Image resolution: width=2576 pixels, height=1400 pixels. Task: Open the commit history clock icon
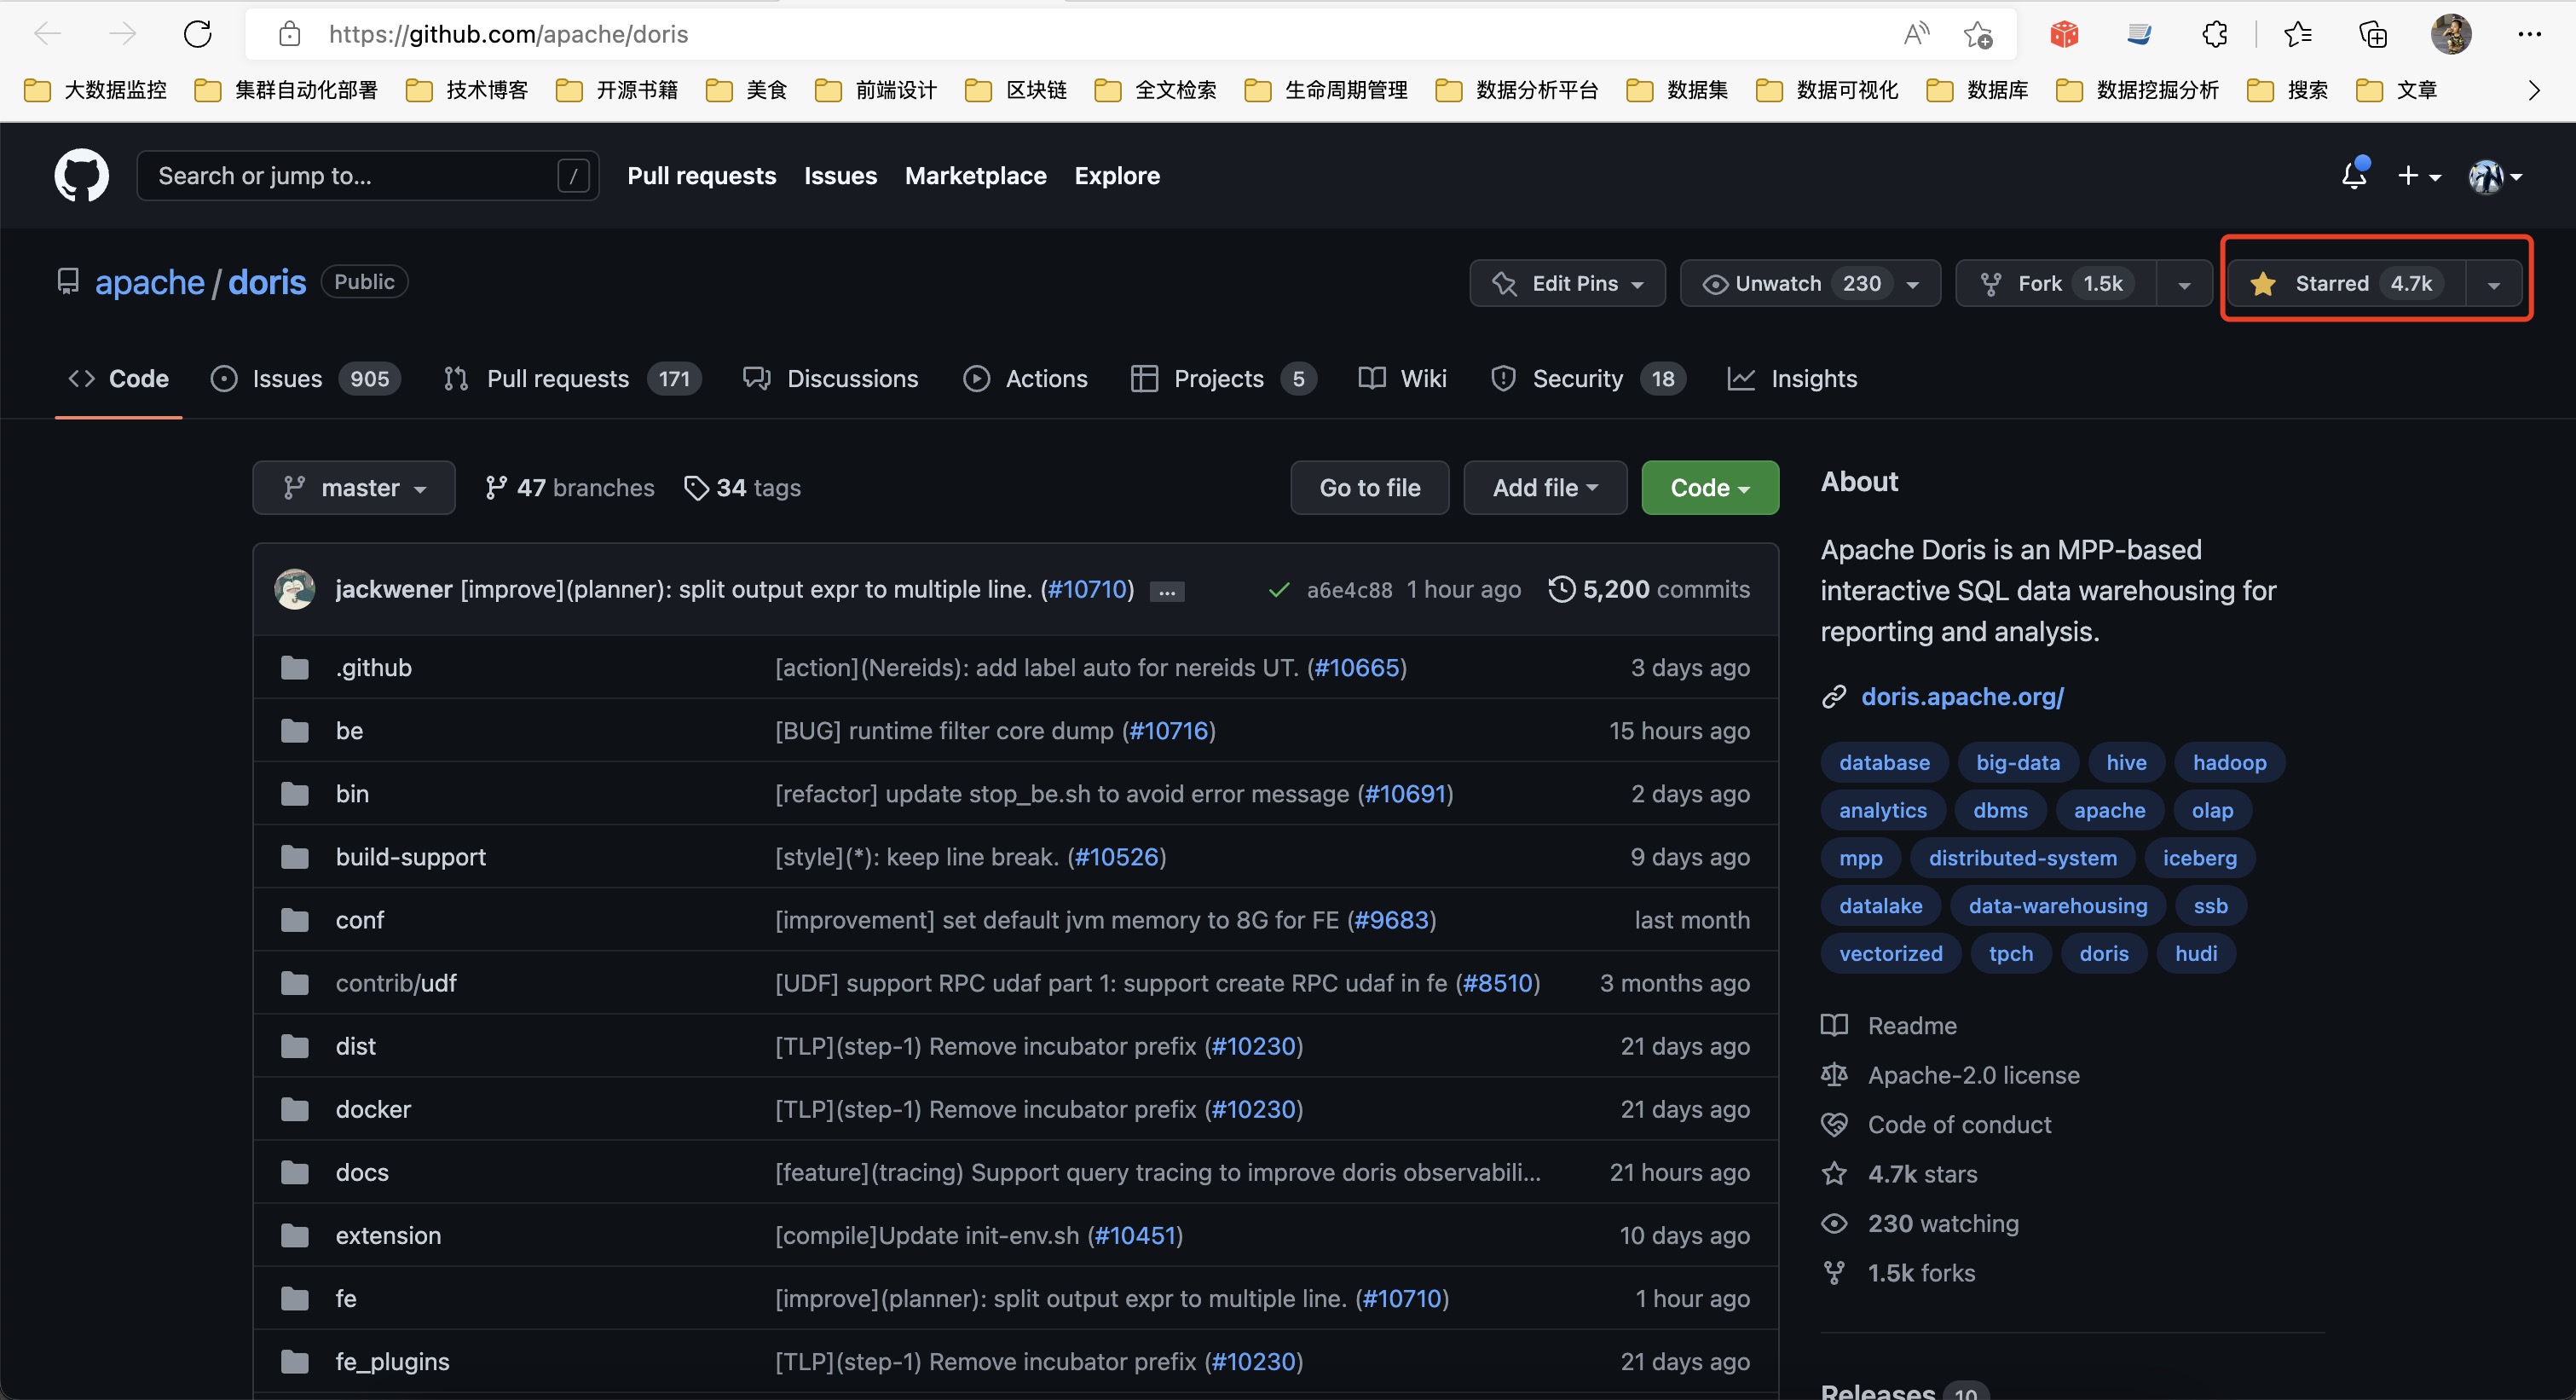(x=1561, y=589)
